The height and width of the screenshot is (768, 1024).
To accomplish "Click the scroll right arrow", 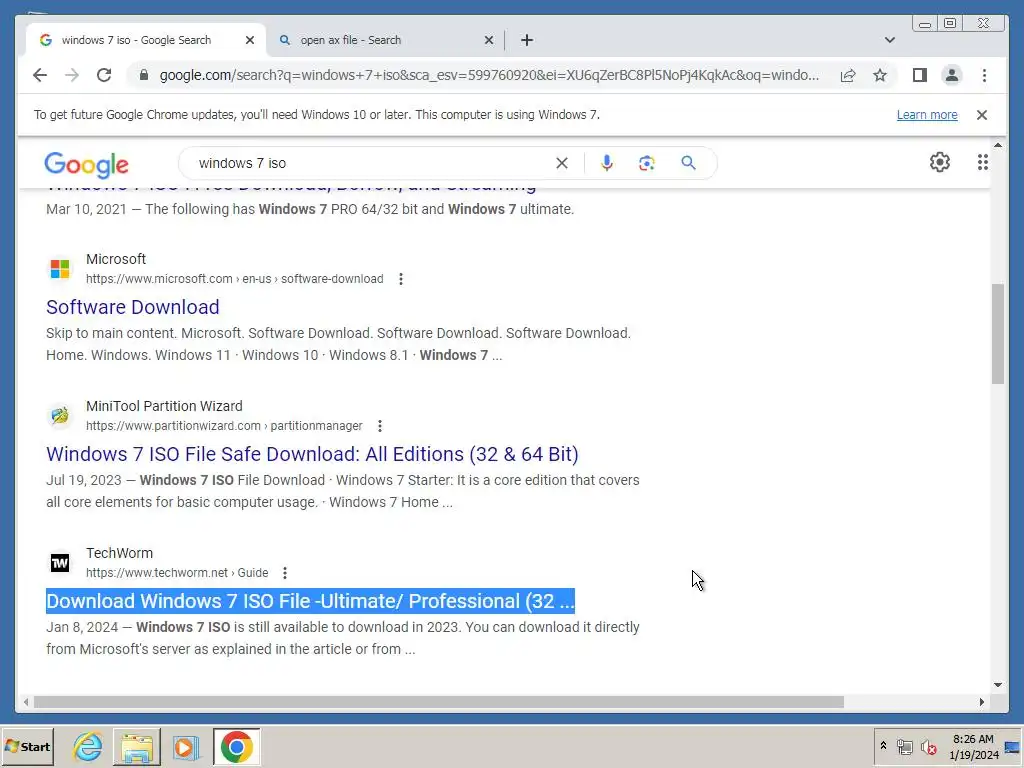I will [x=981, y=702].
